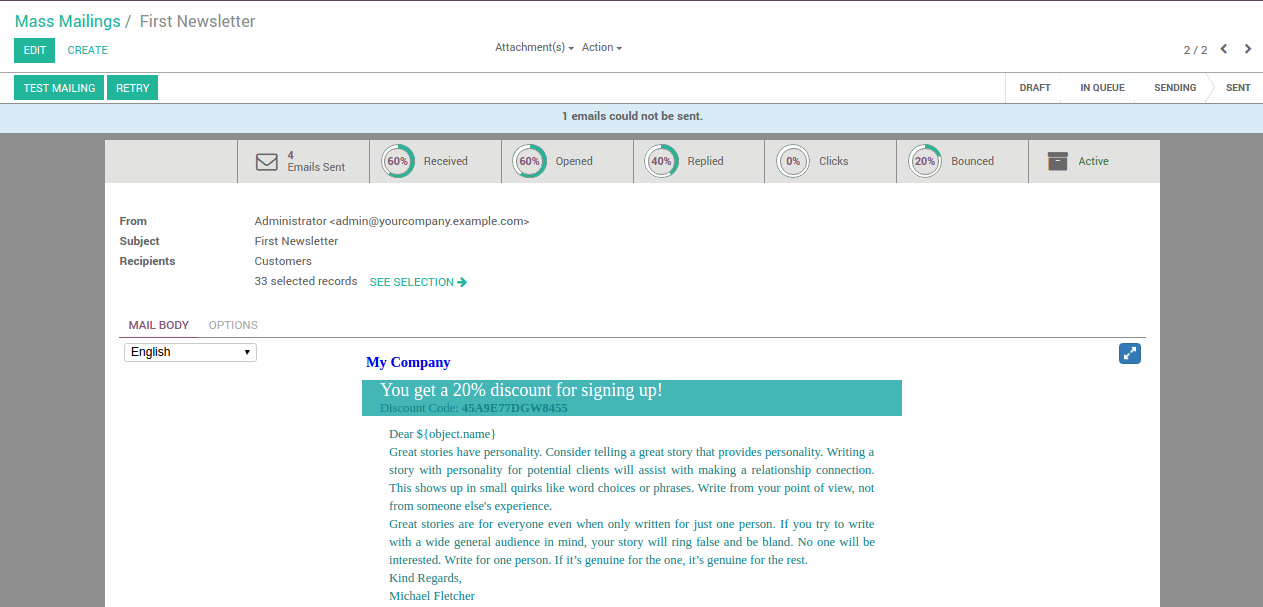
Task: Open the Opened 60% pie indicator
Action: [530, 161]
